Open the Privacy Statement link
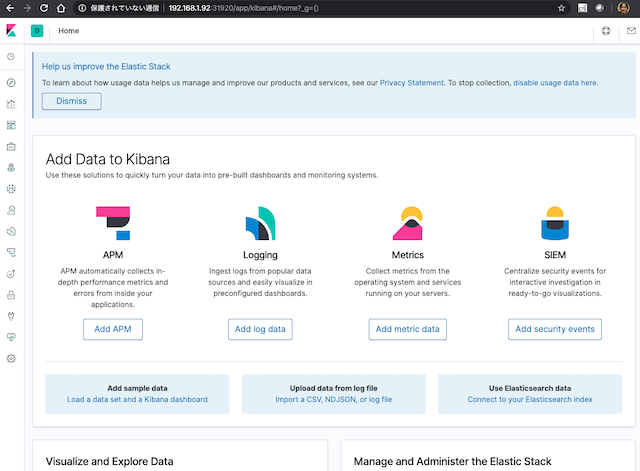Image resolution: width=640 pixels, height=471 pixels. 411,83
